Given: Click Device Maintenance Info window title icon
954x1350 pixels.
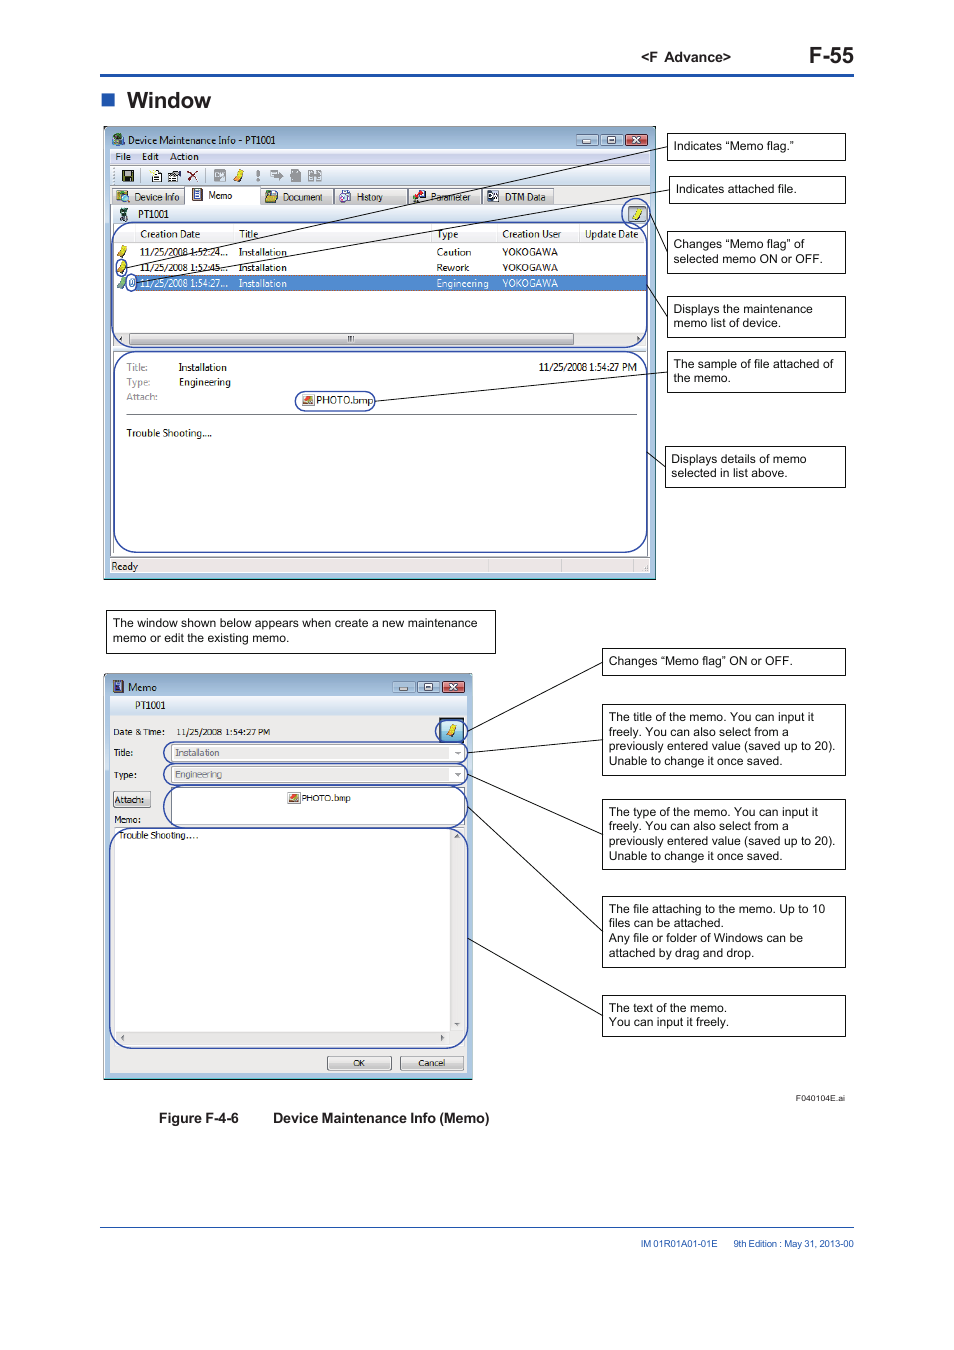Looking at the screenshot, I should pyautogui.click(x=118, y=140).
